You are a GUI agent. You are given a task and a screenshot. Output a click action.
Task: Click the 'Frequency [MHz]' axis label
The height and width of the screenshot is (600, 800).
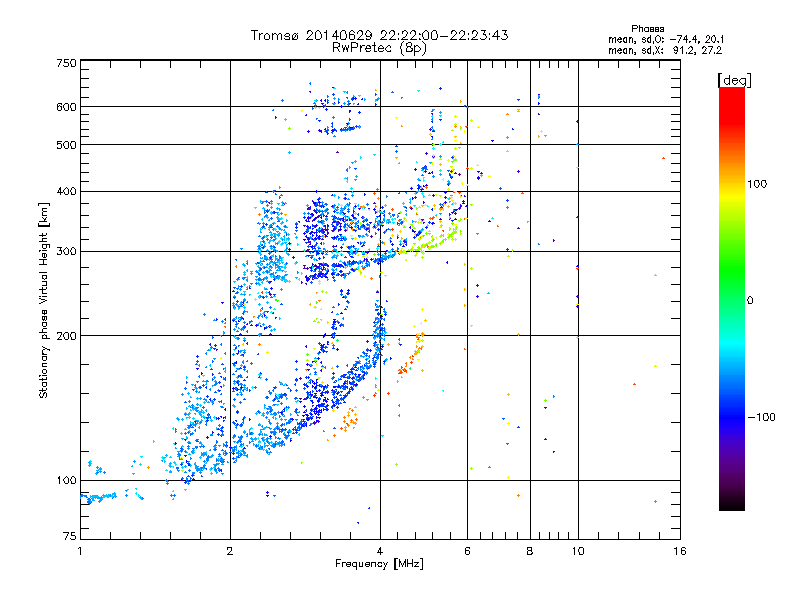(379, 564)
